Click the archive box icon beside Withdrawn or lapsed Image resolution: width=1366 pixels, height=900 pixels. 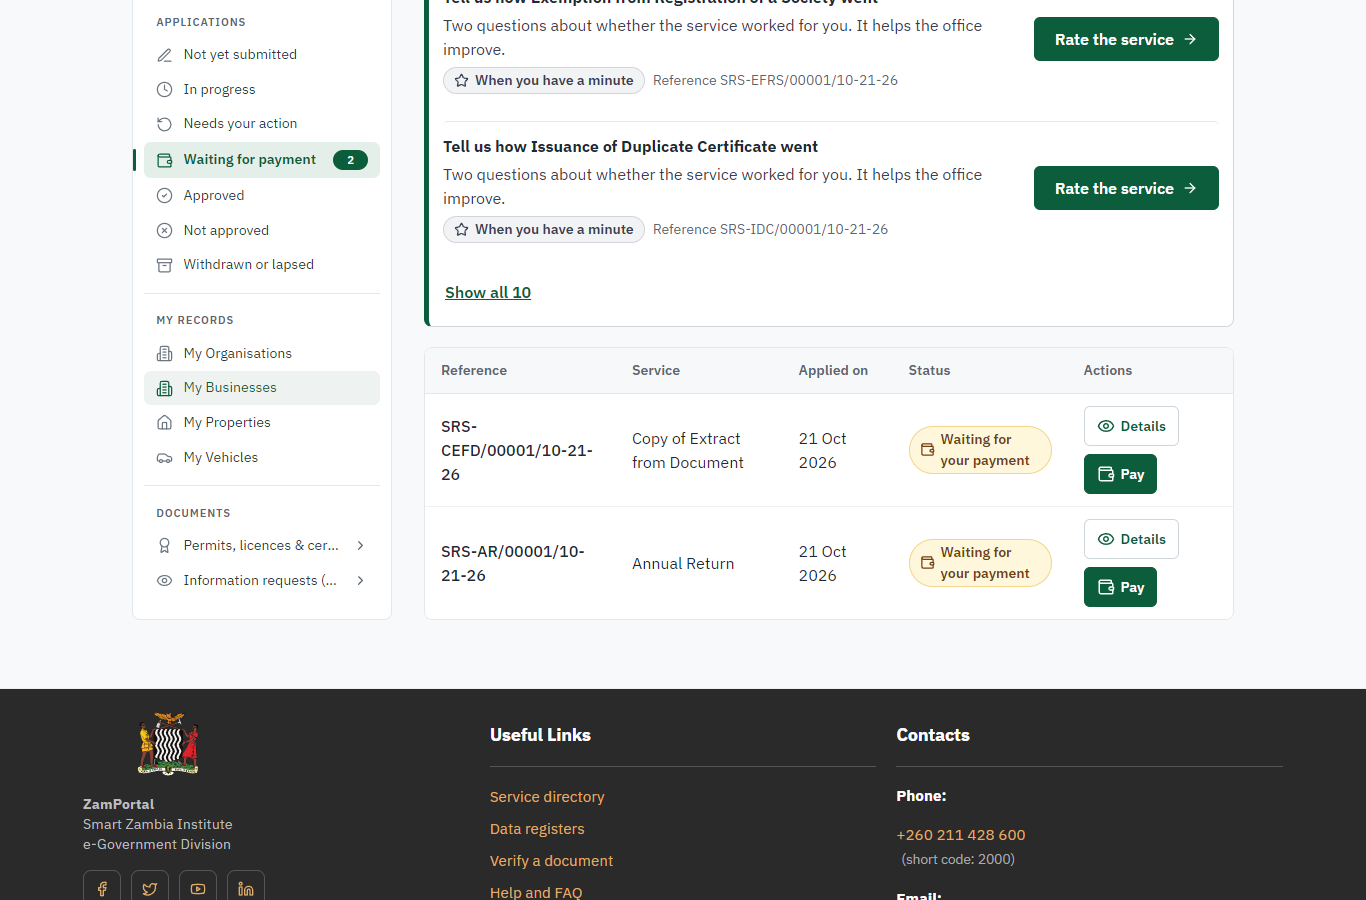[x=165, y=265]
